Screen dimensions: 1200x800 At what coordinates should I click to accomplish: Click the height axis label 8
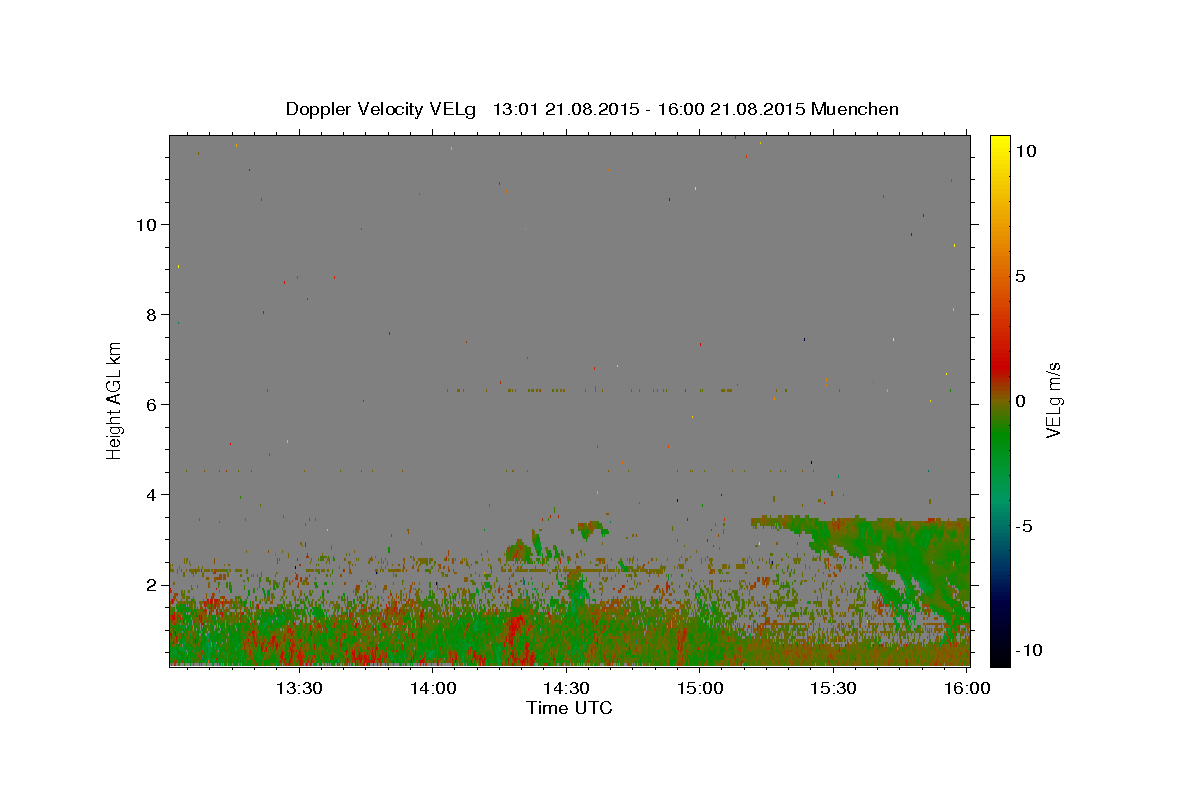(x=152, y=315)
